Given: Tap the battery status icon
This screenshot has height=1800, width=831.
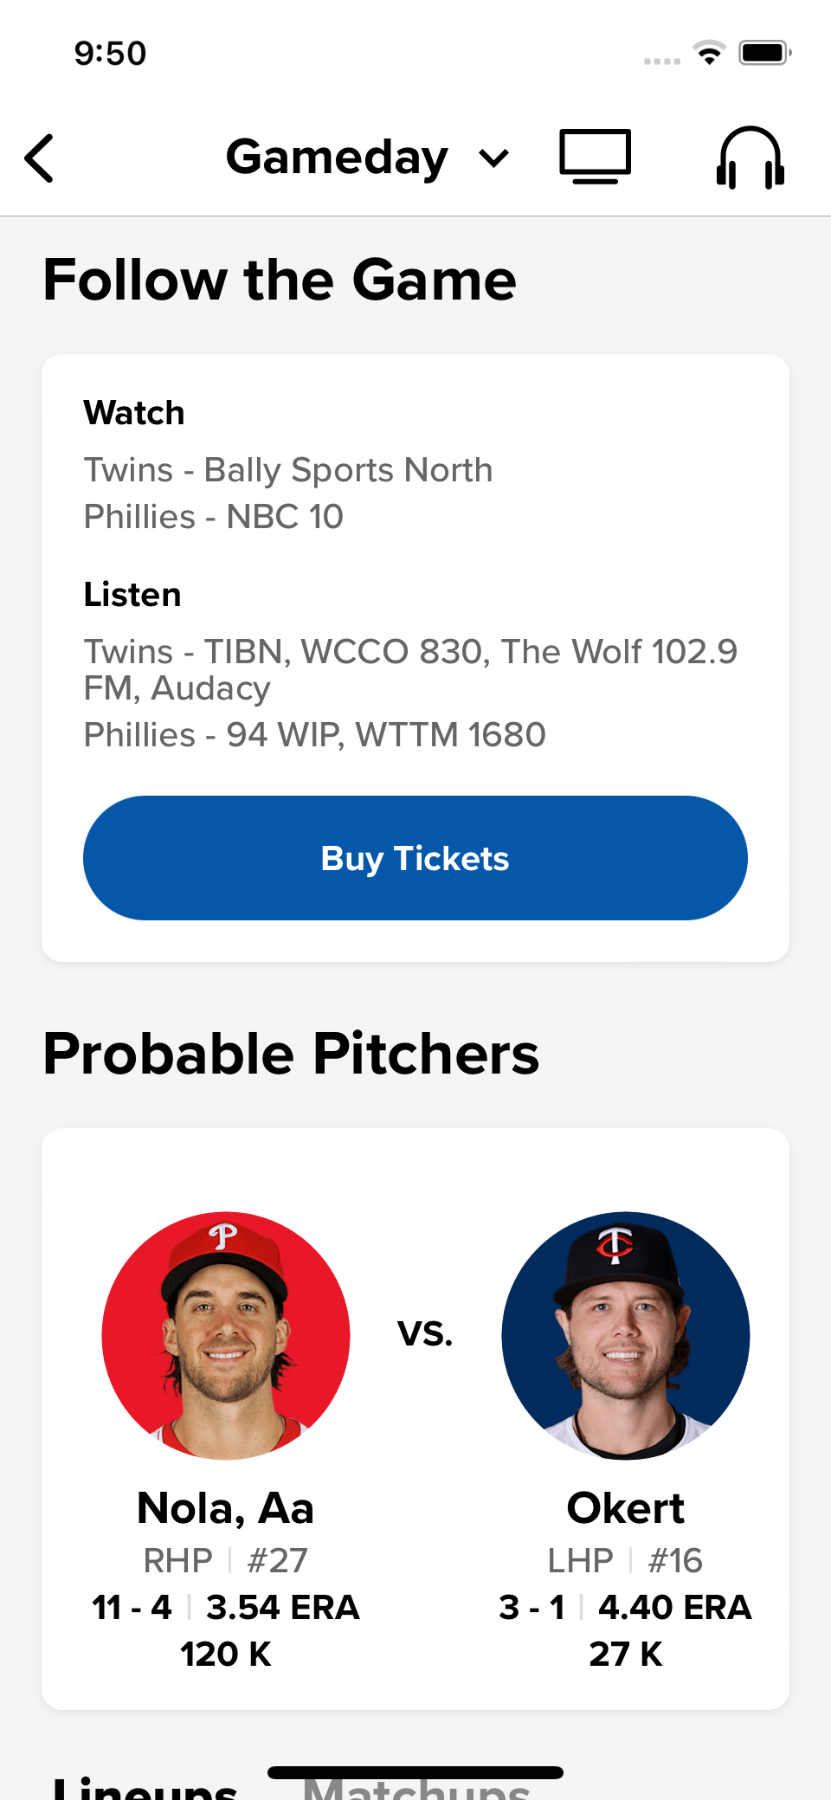Looking at the screenshot, I should coord(765,53).
